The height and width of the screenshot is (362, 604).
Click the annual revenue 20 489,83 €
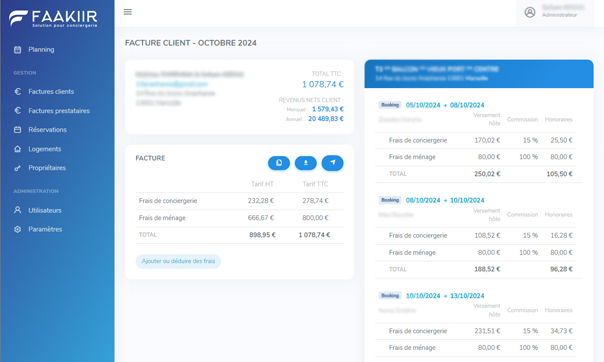[326, 119]
